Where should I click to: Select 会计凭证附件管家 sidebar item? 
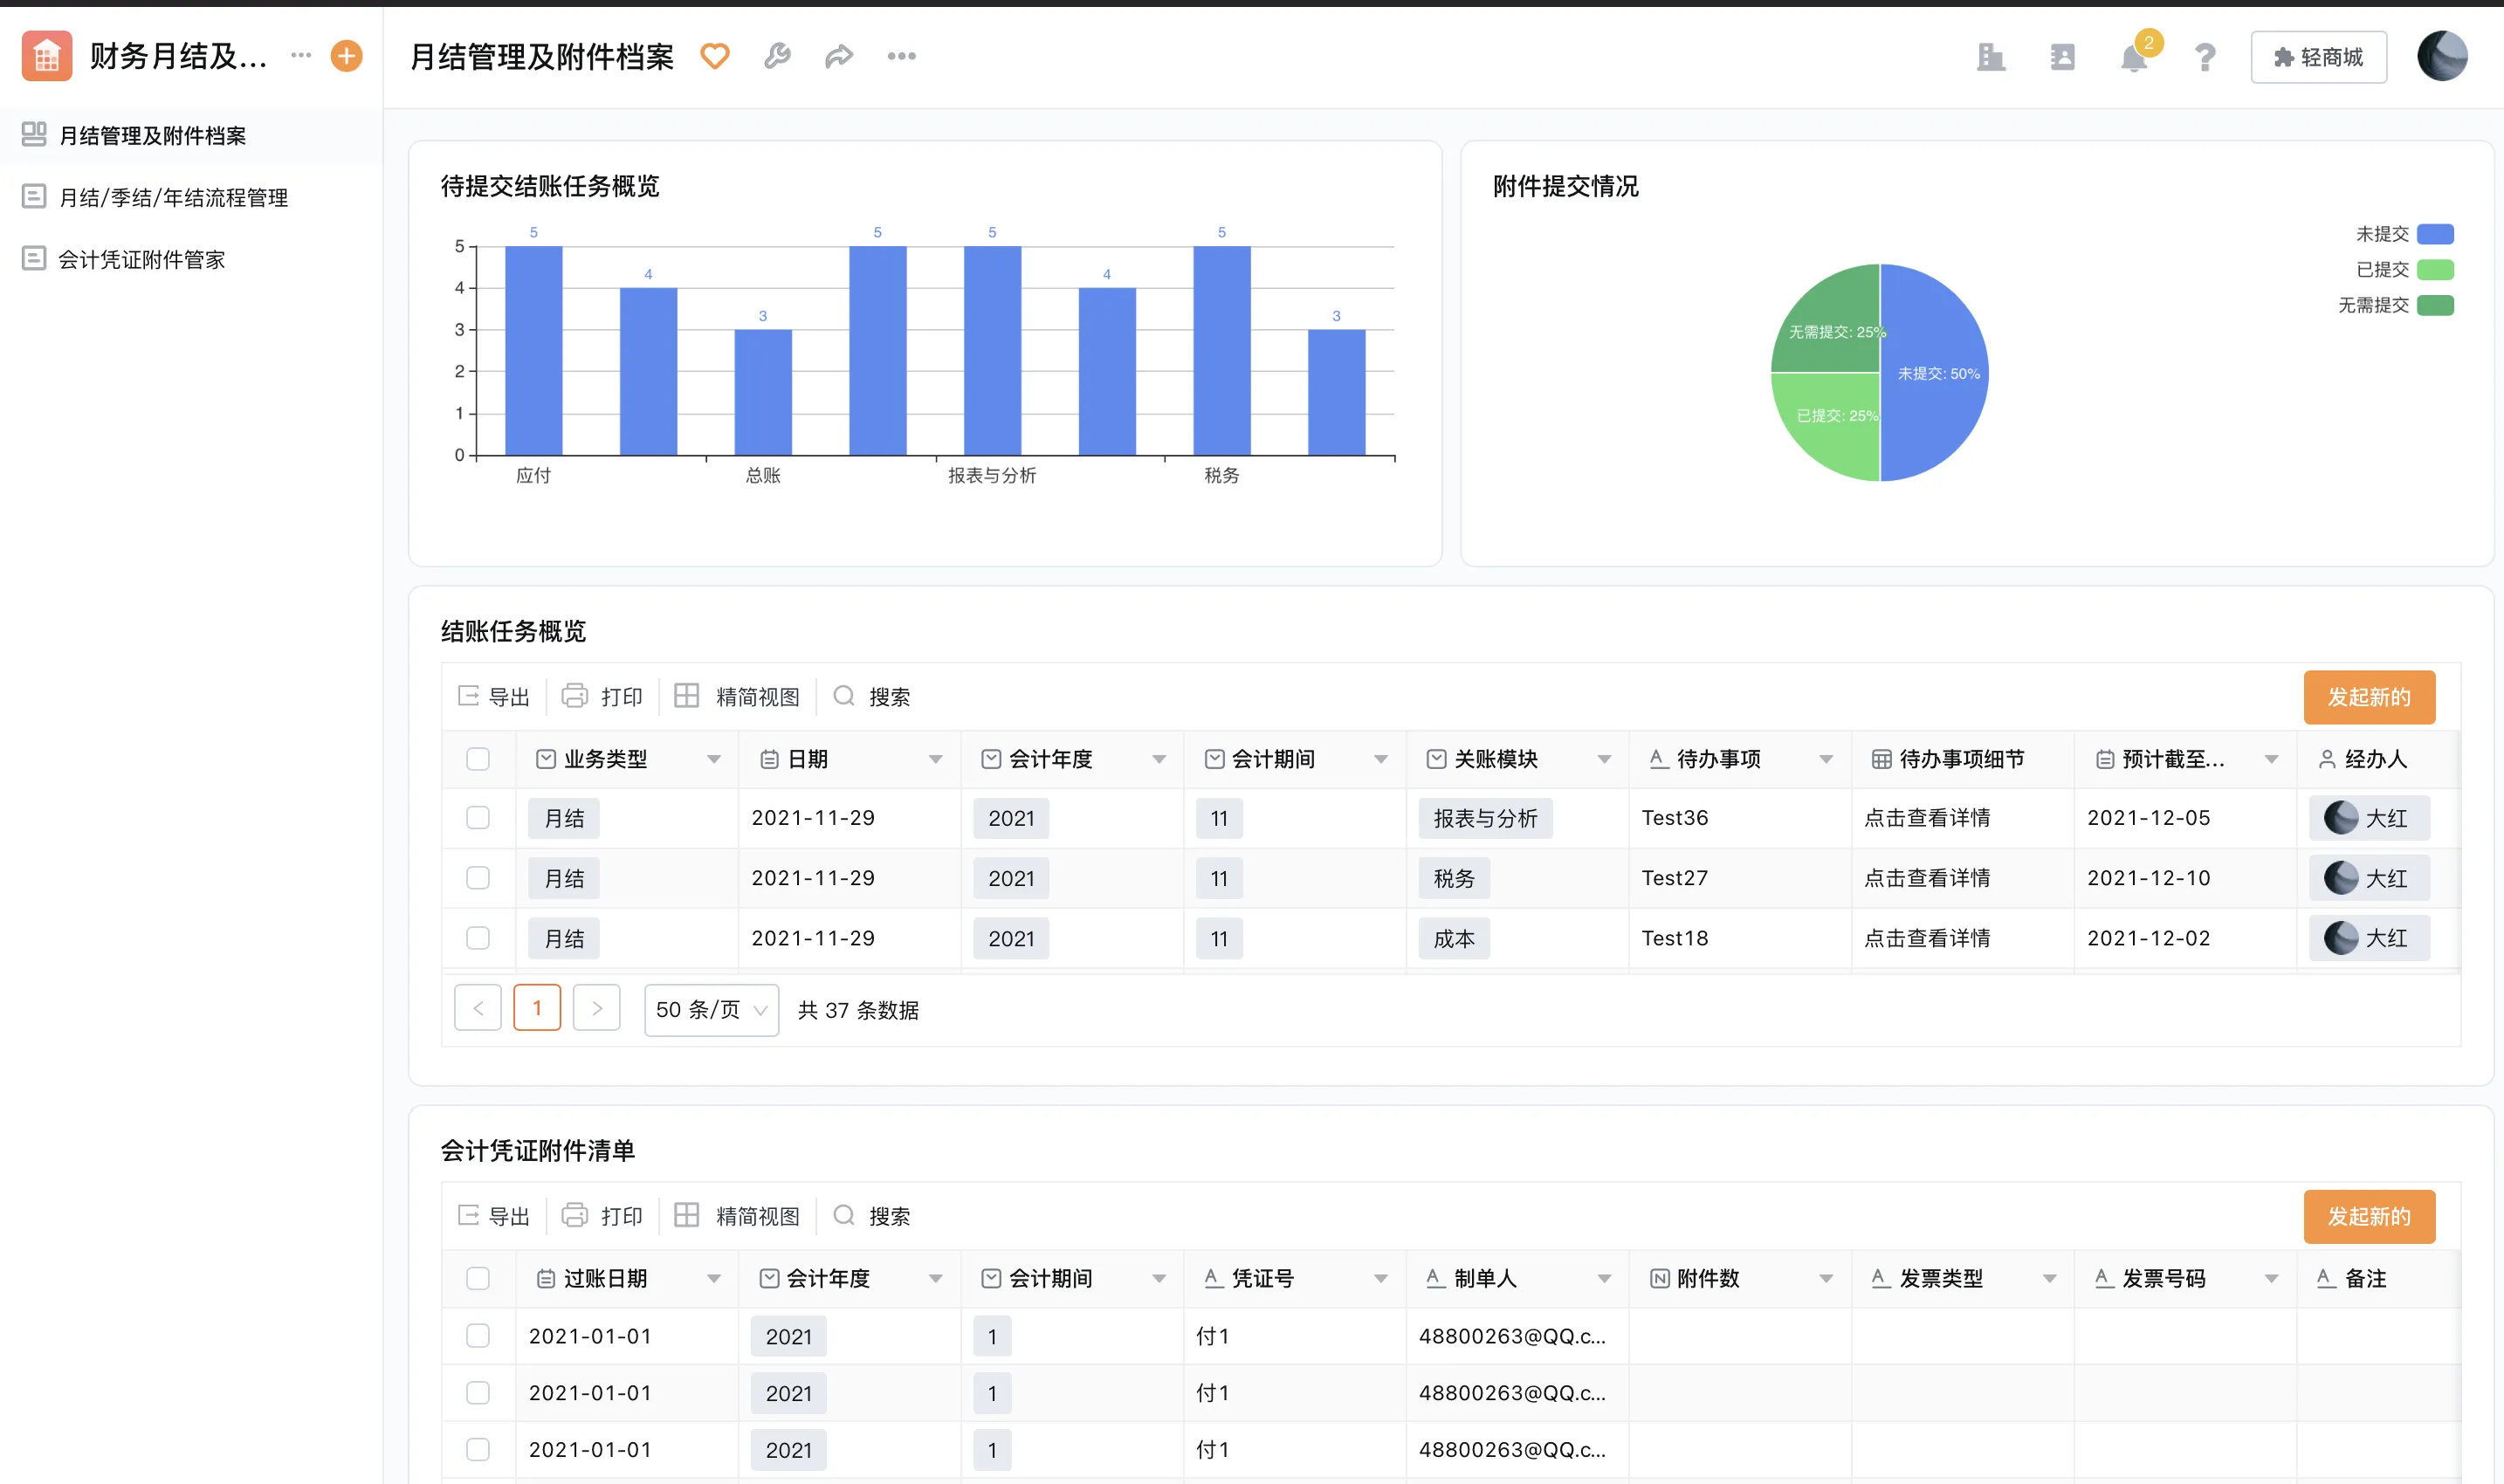(142, 259)
